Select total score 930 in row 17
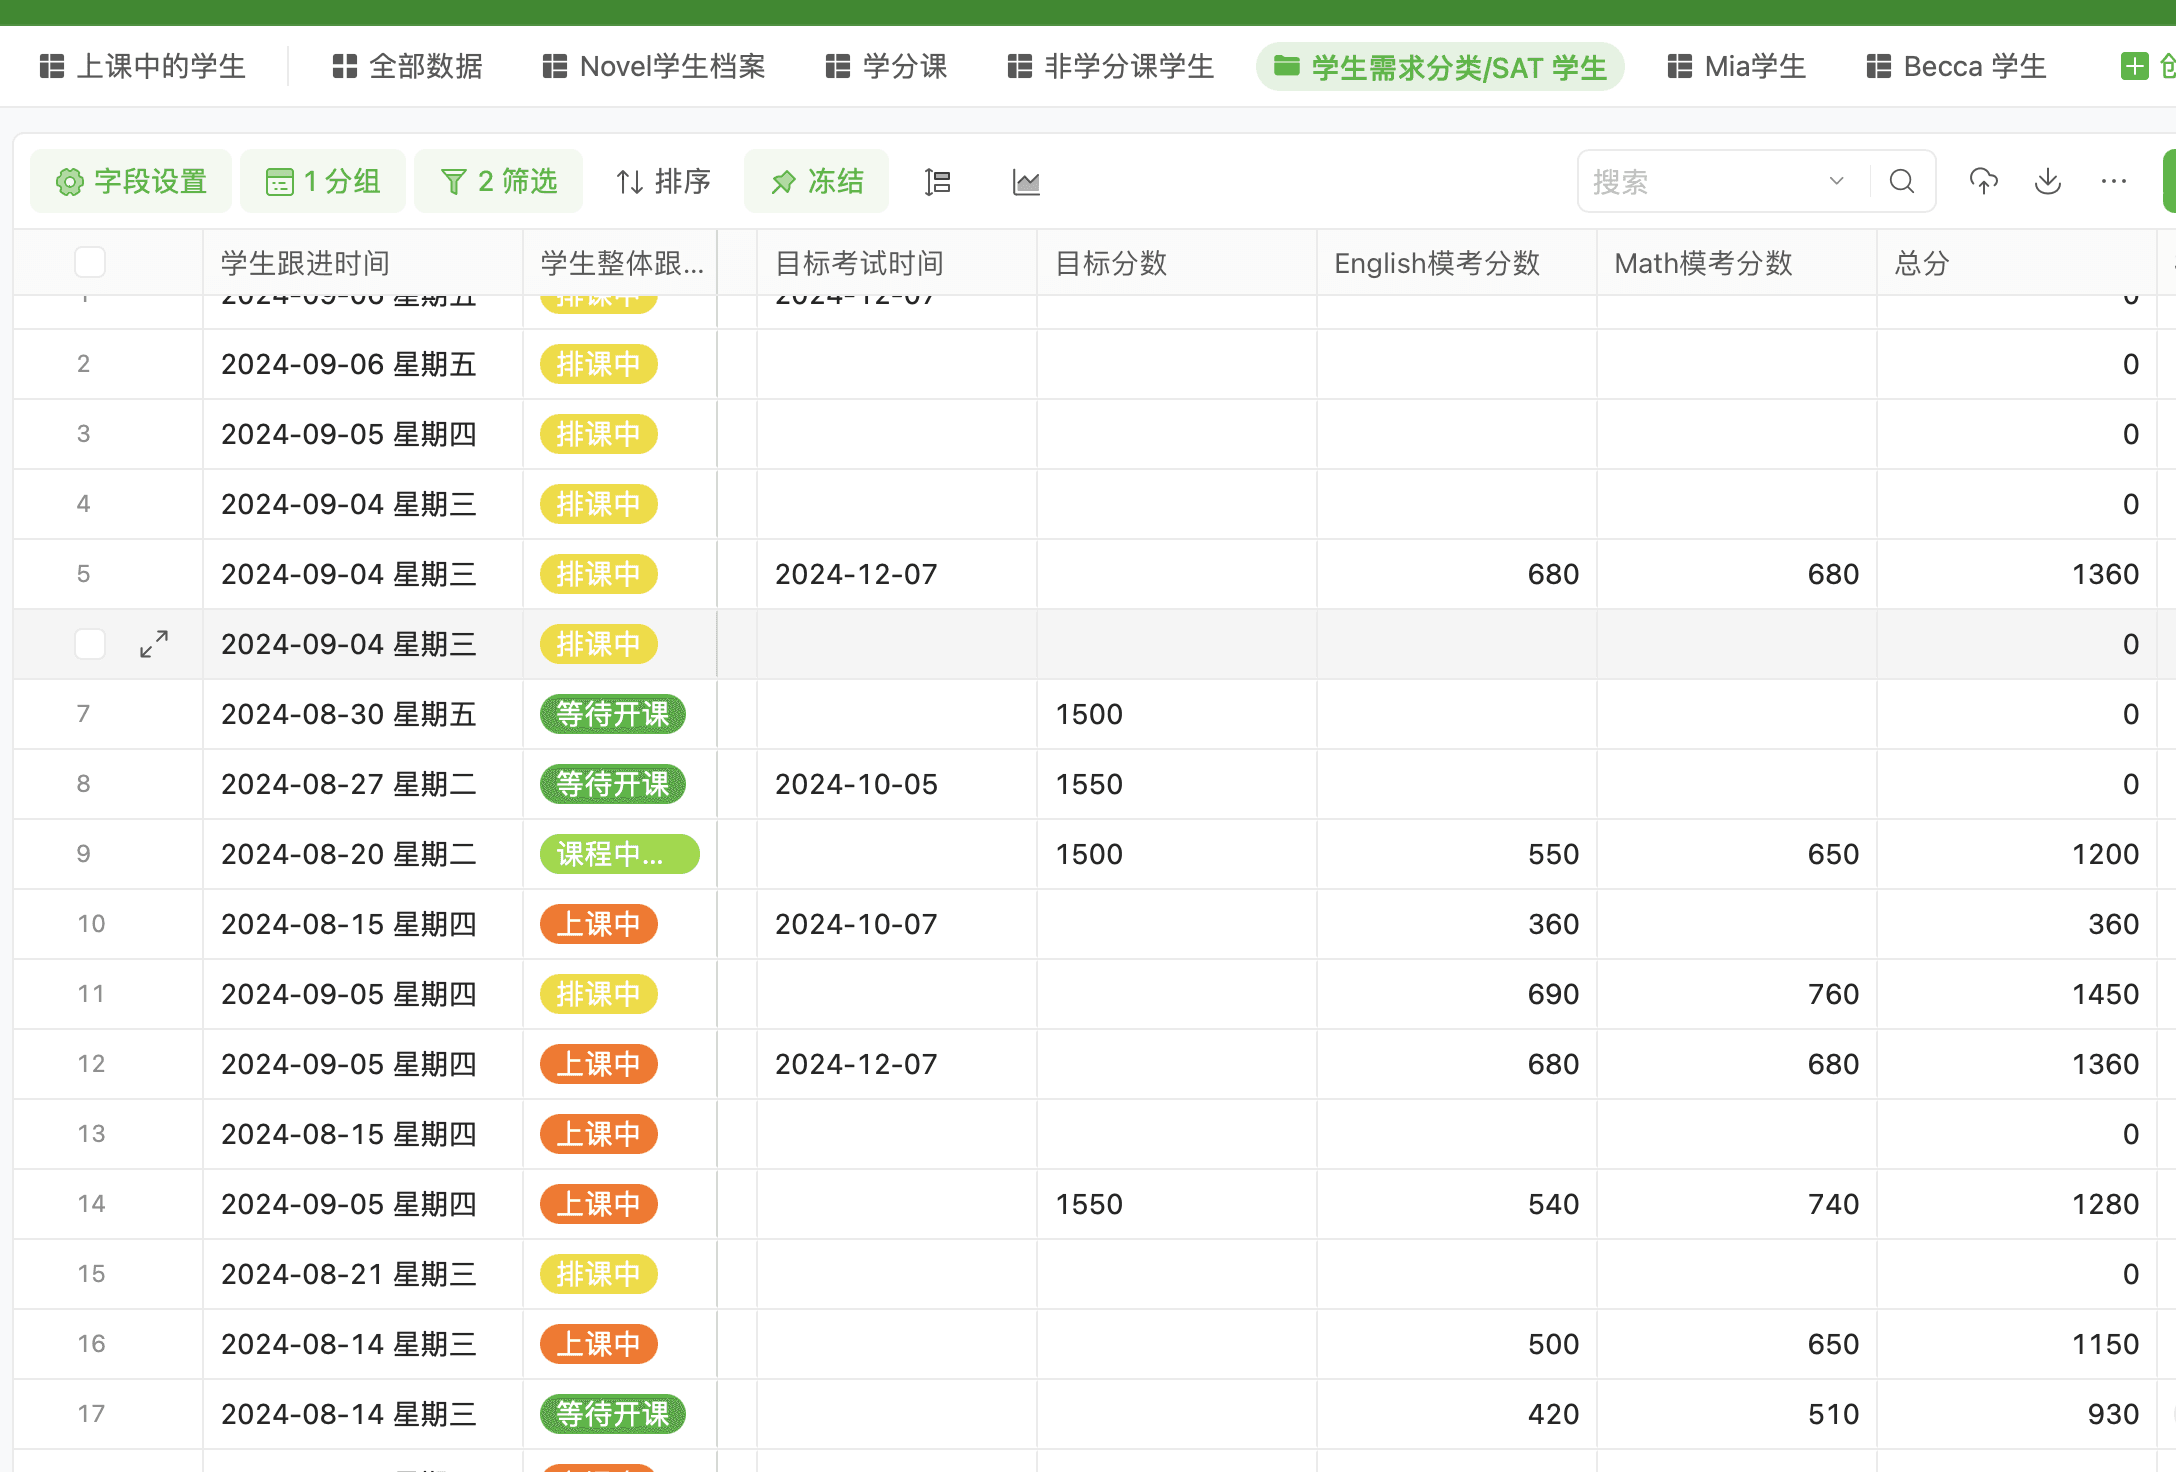This screenshot has width=2176, height=1472. [2113, 1414]
